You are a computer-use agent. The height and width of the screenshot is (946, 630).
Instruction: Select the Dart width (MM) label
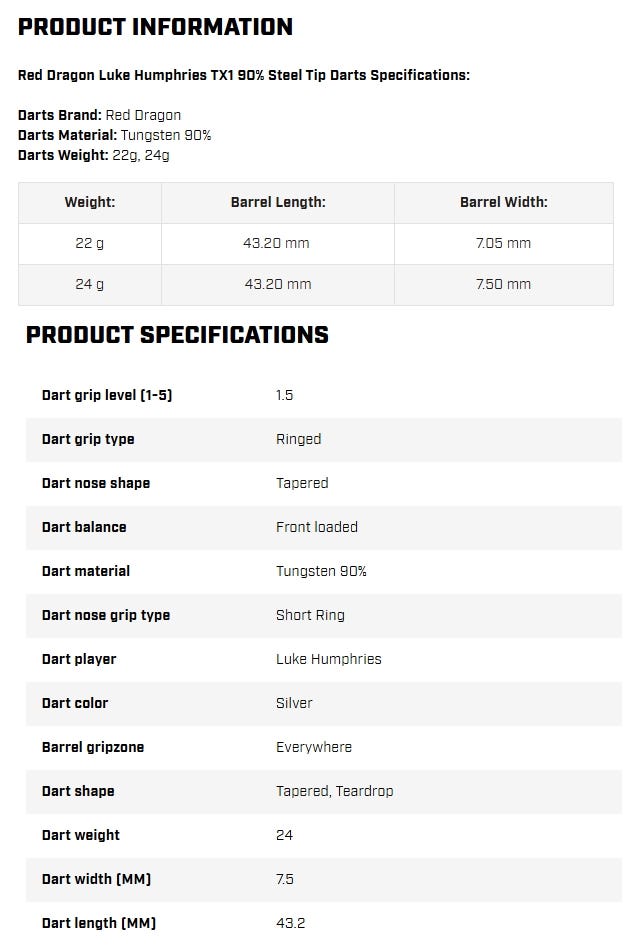pyautogui.click(x=96, y=879)
